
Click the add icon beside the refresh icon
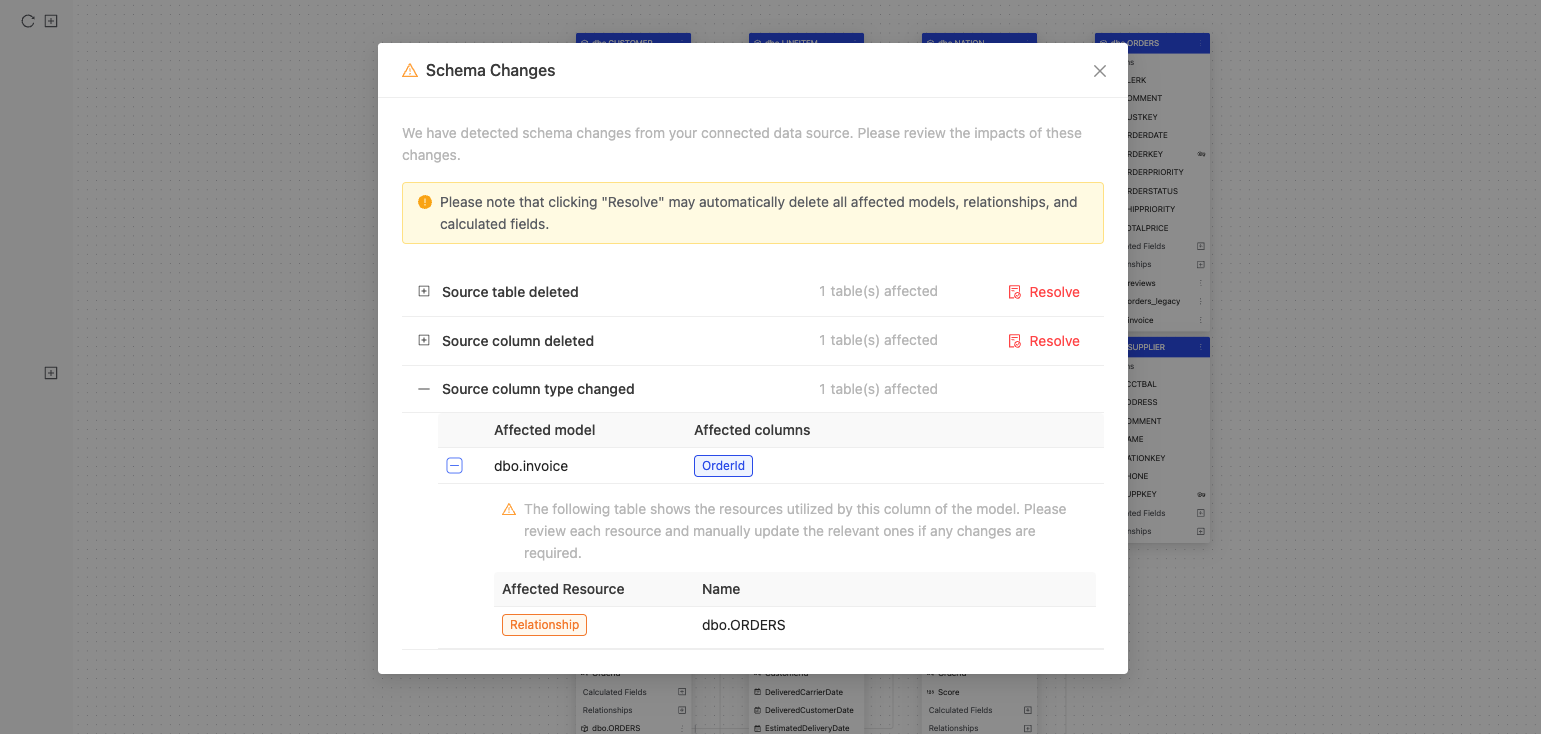51,21
